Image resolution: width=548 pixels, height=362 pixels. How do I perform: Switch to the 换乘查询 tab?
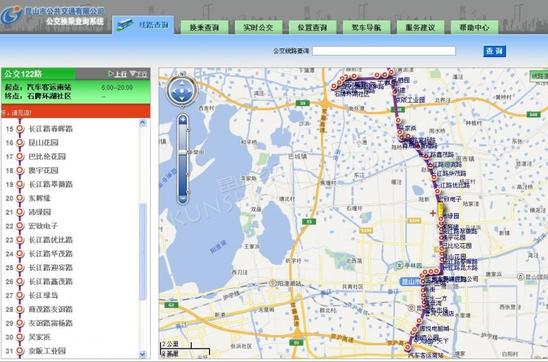204,27
